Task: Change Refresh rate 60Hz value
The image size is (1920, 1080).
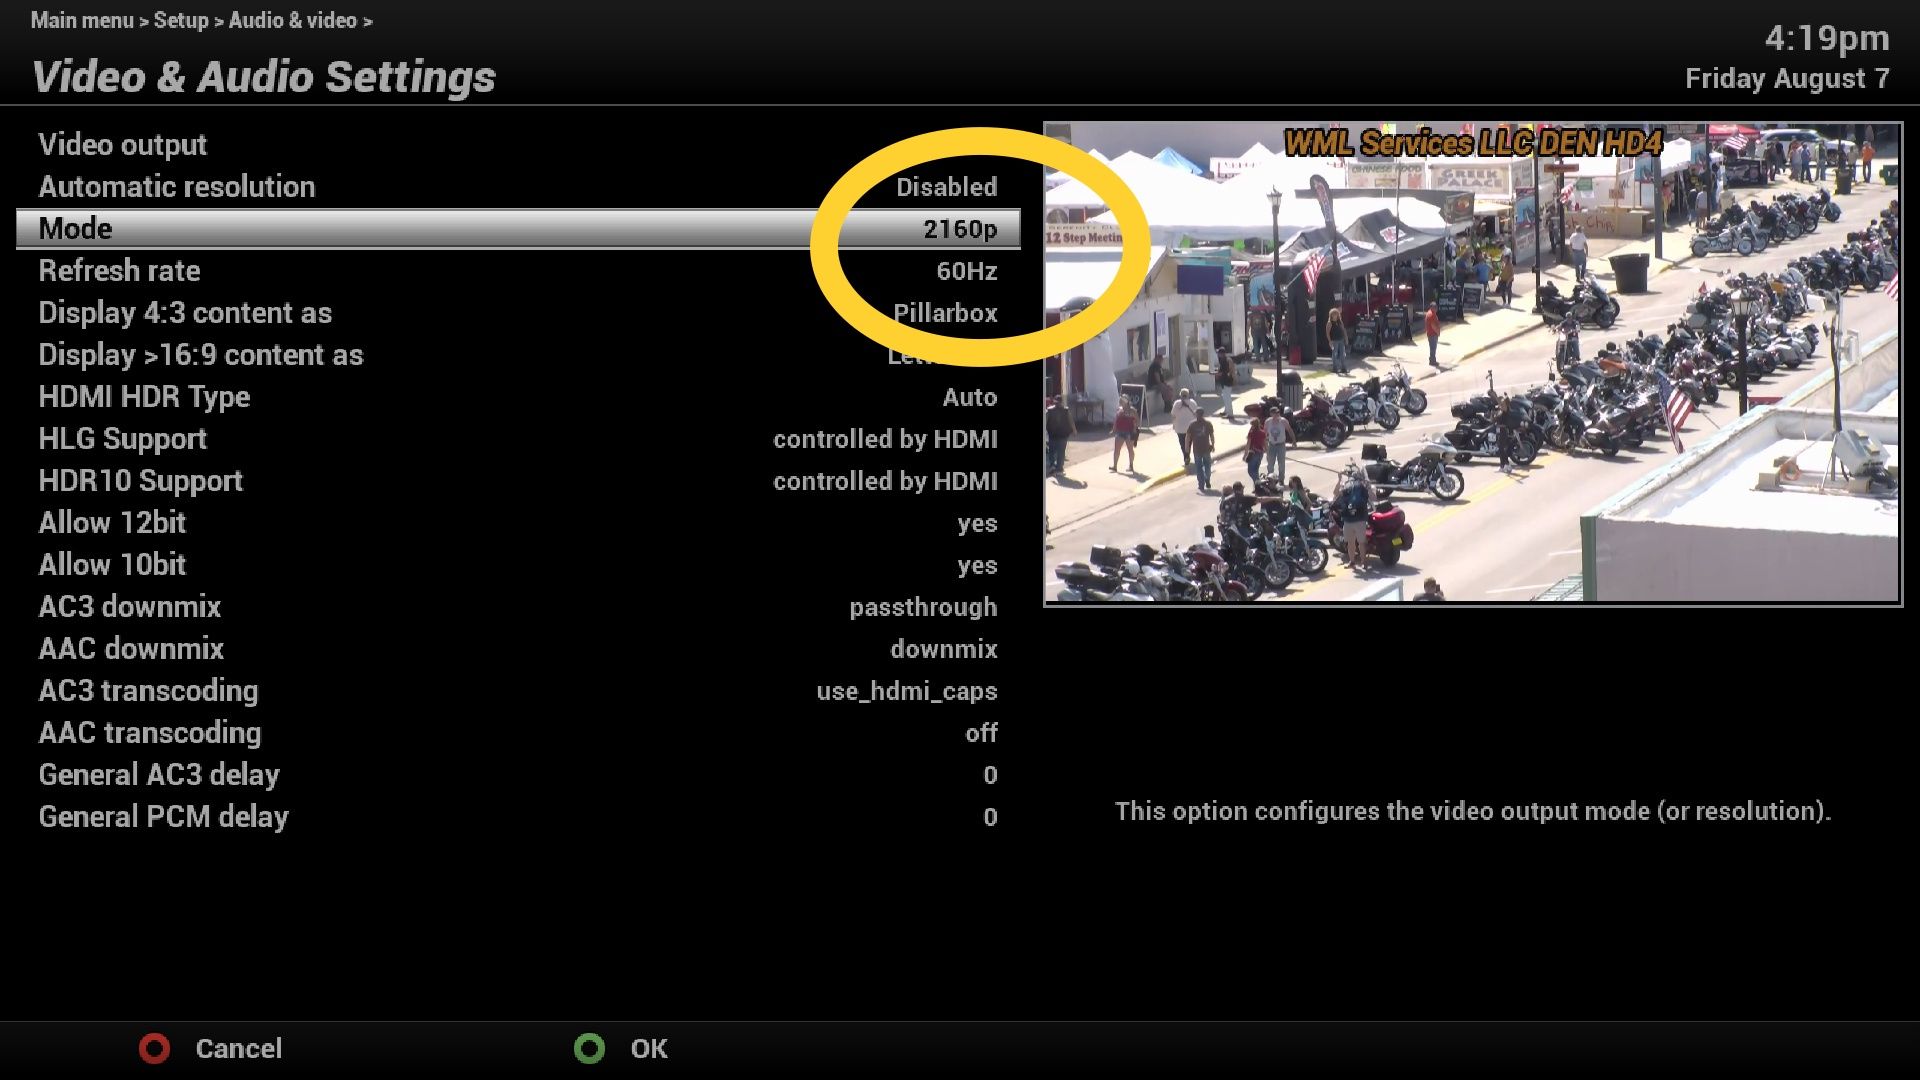Action: (965, 271)
